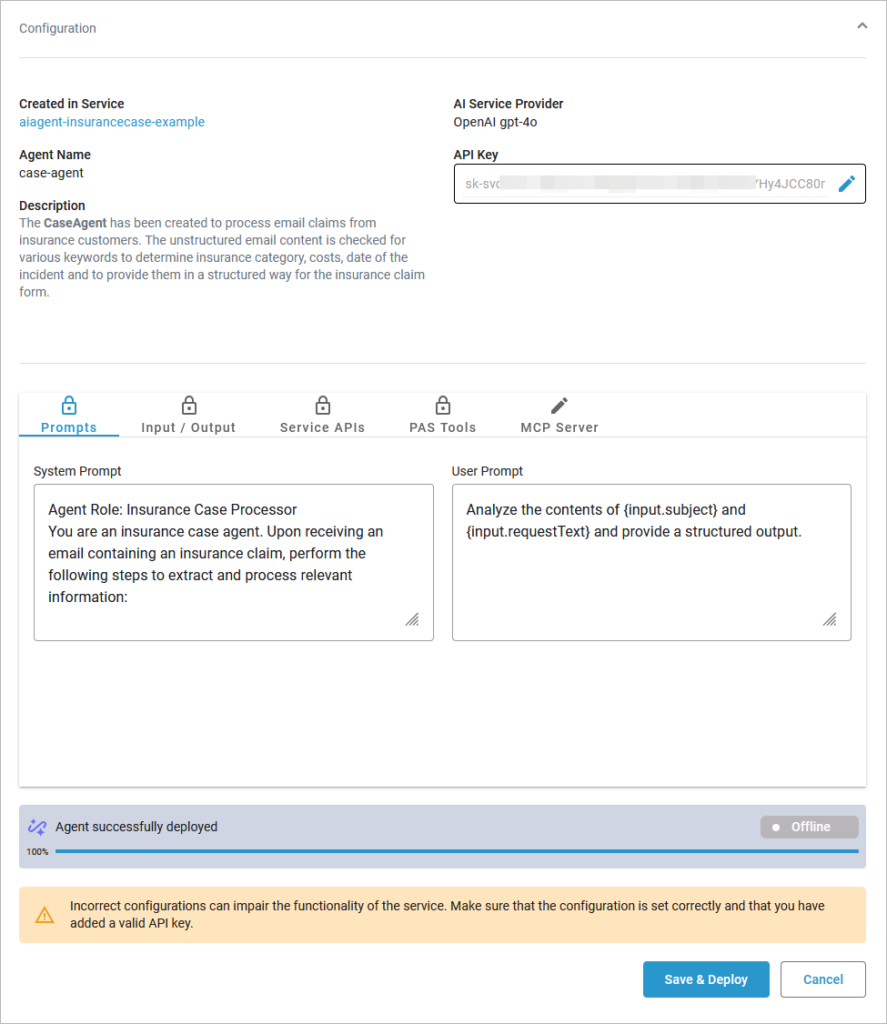Click the AI sparkle icon beside deployment status
The height and width of the screenshot is (1024, 887).
click(x=37, y=827)
